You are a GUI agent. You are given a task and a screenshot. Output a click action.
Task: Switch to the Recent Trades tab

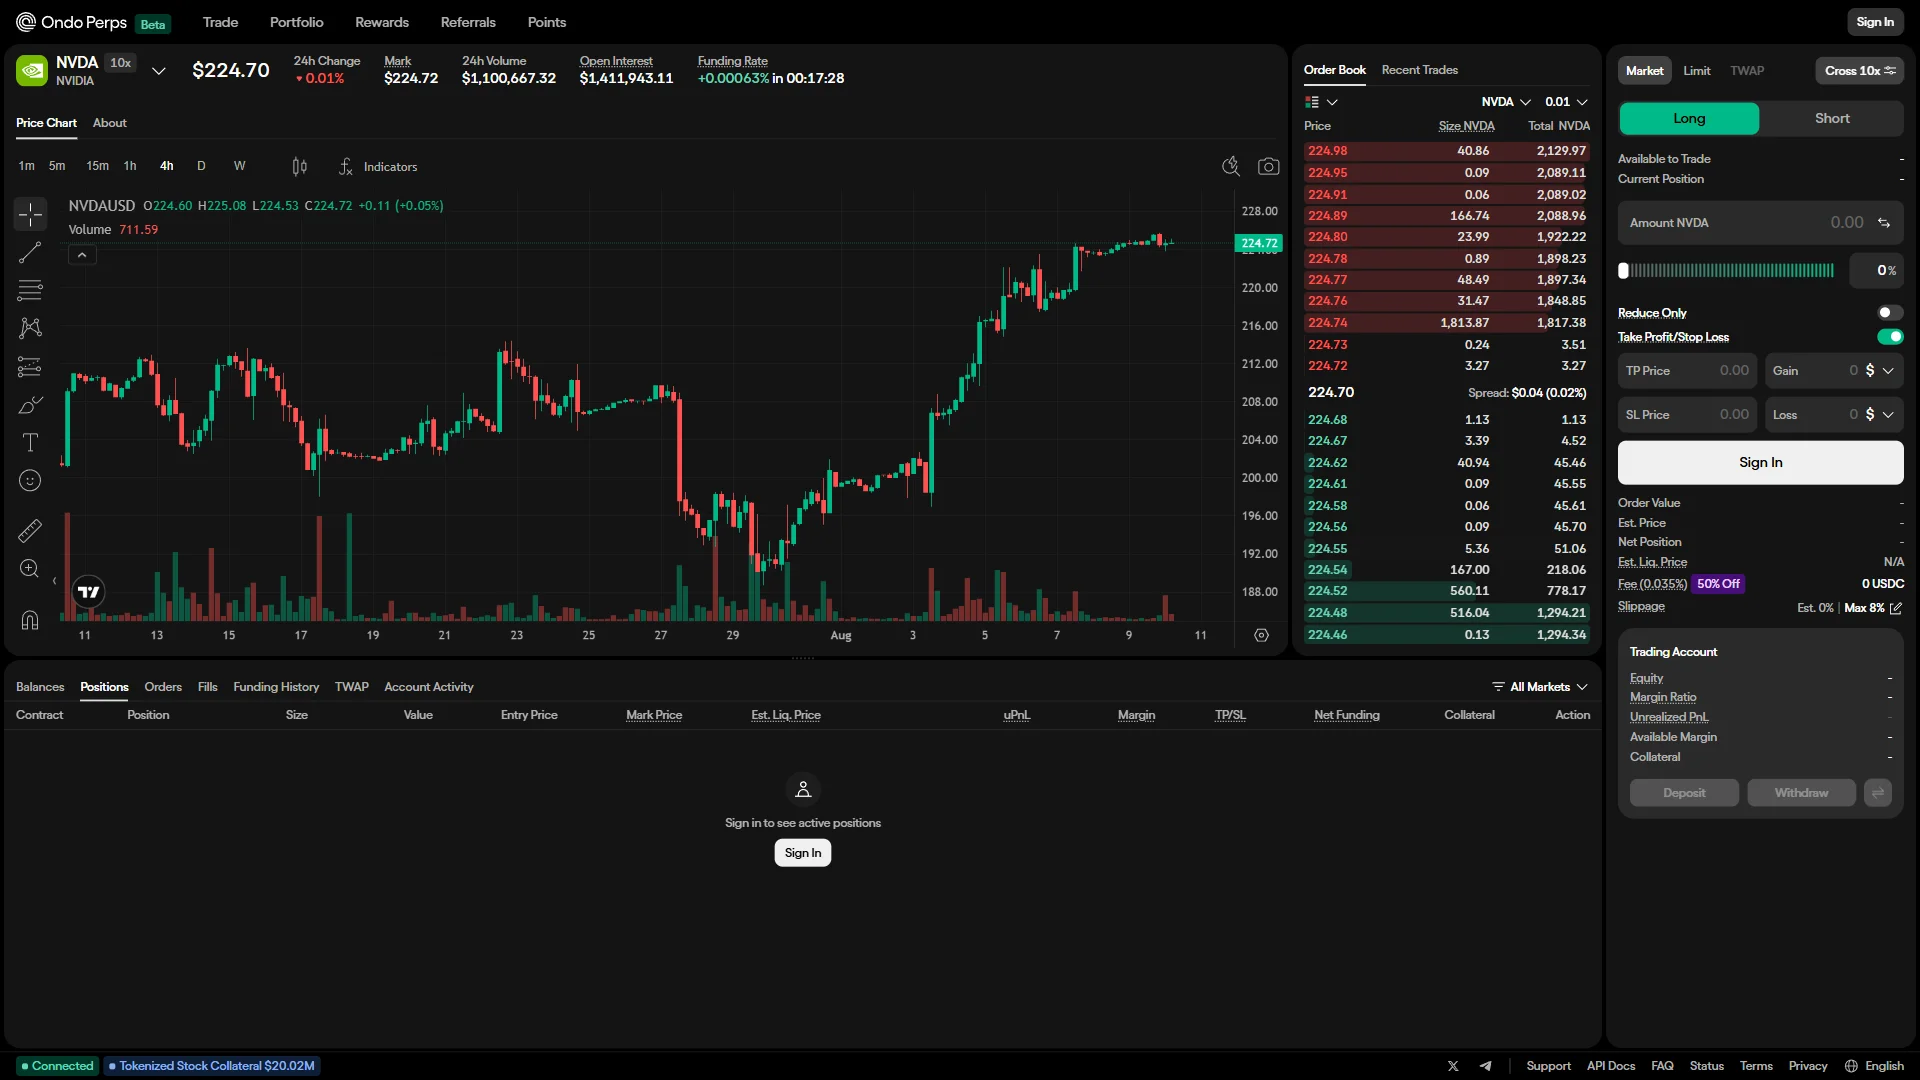coord(1419,70)
